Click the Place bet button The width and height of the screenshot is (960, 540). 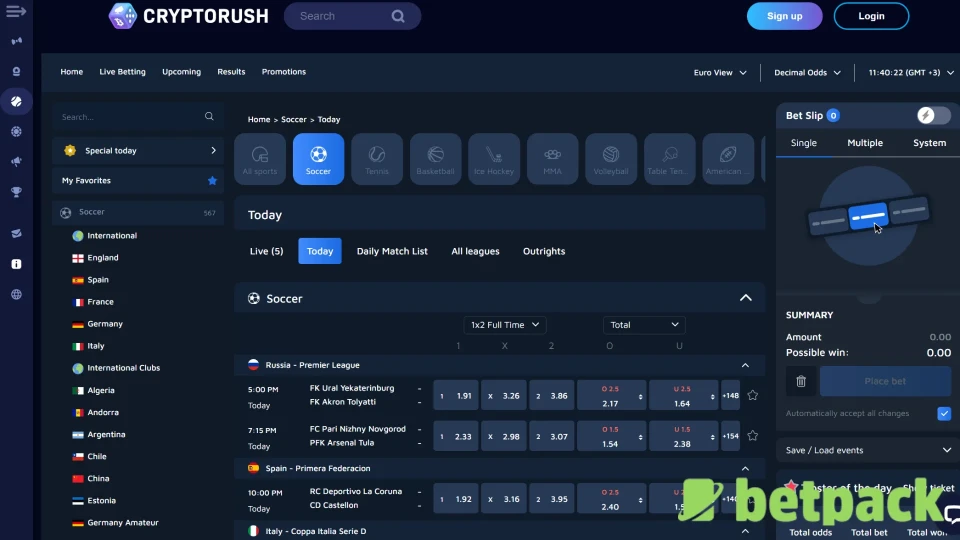click(885, 381)
